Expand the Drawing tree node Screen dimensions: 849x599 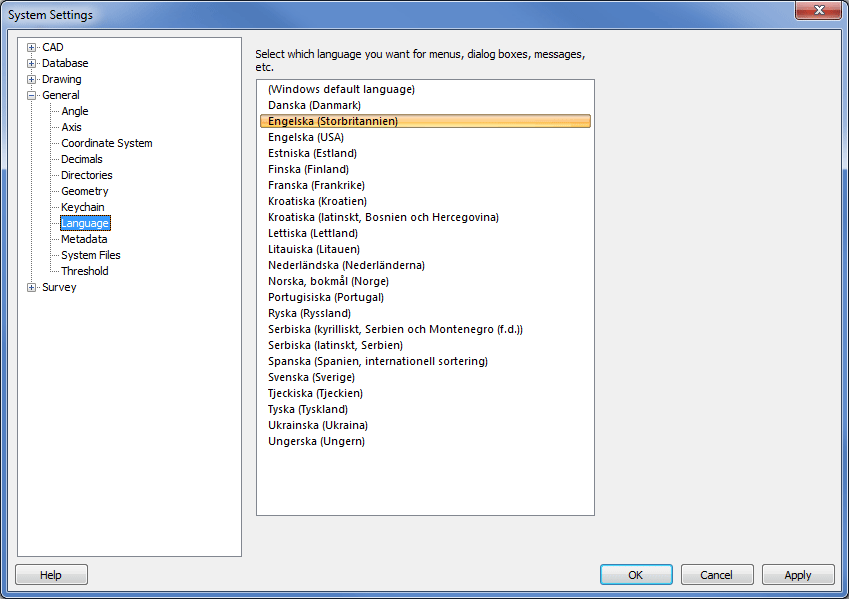[32, 79]
